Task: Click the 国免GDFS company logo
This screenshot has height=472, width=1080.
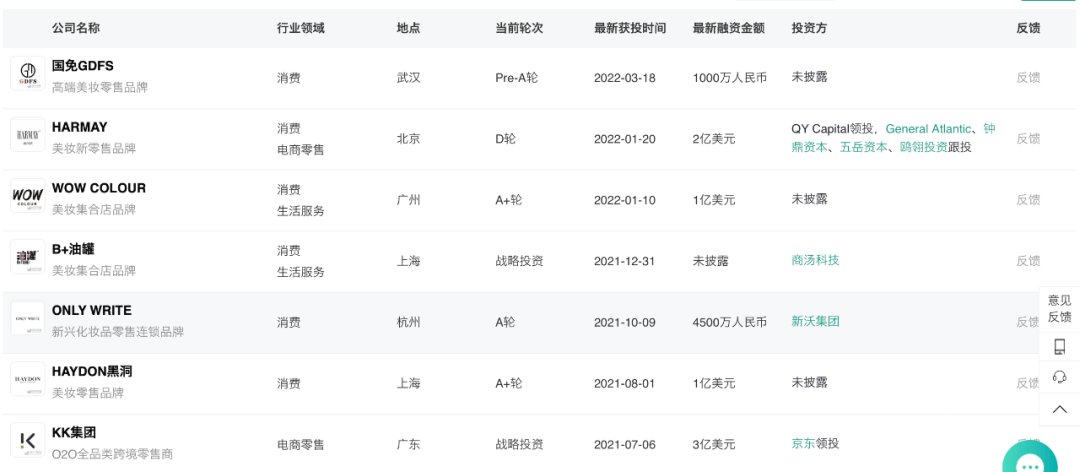Action: pos(27,75)
